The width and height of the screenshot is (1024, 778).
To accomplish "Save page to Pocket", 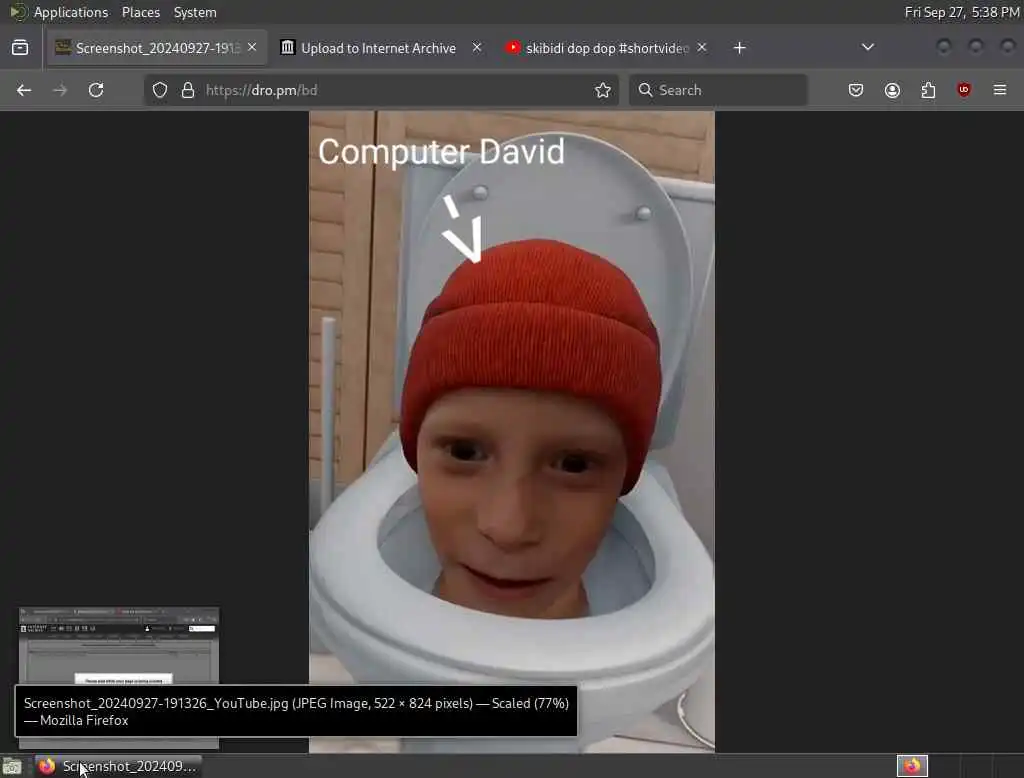I will pos(856,90).
